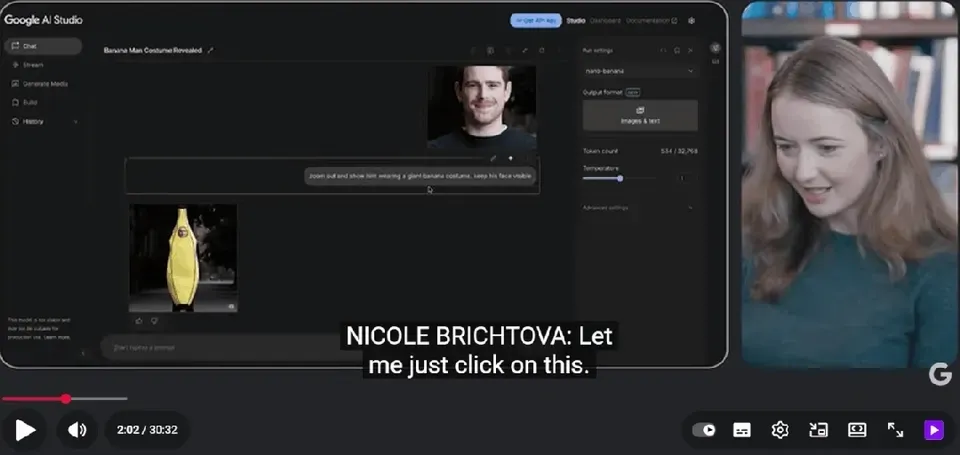Click the purple play extension icon
This screenshot has height=455, width=960.
[x=934, y=430]
